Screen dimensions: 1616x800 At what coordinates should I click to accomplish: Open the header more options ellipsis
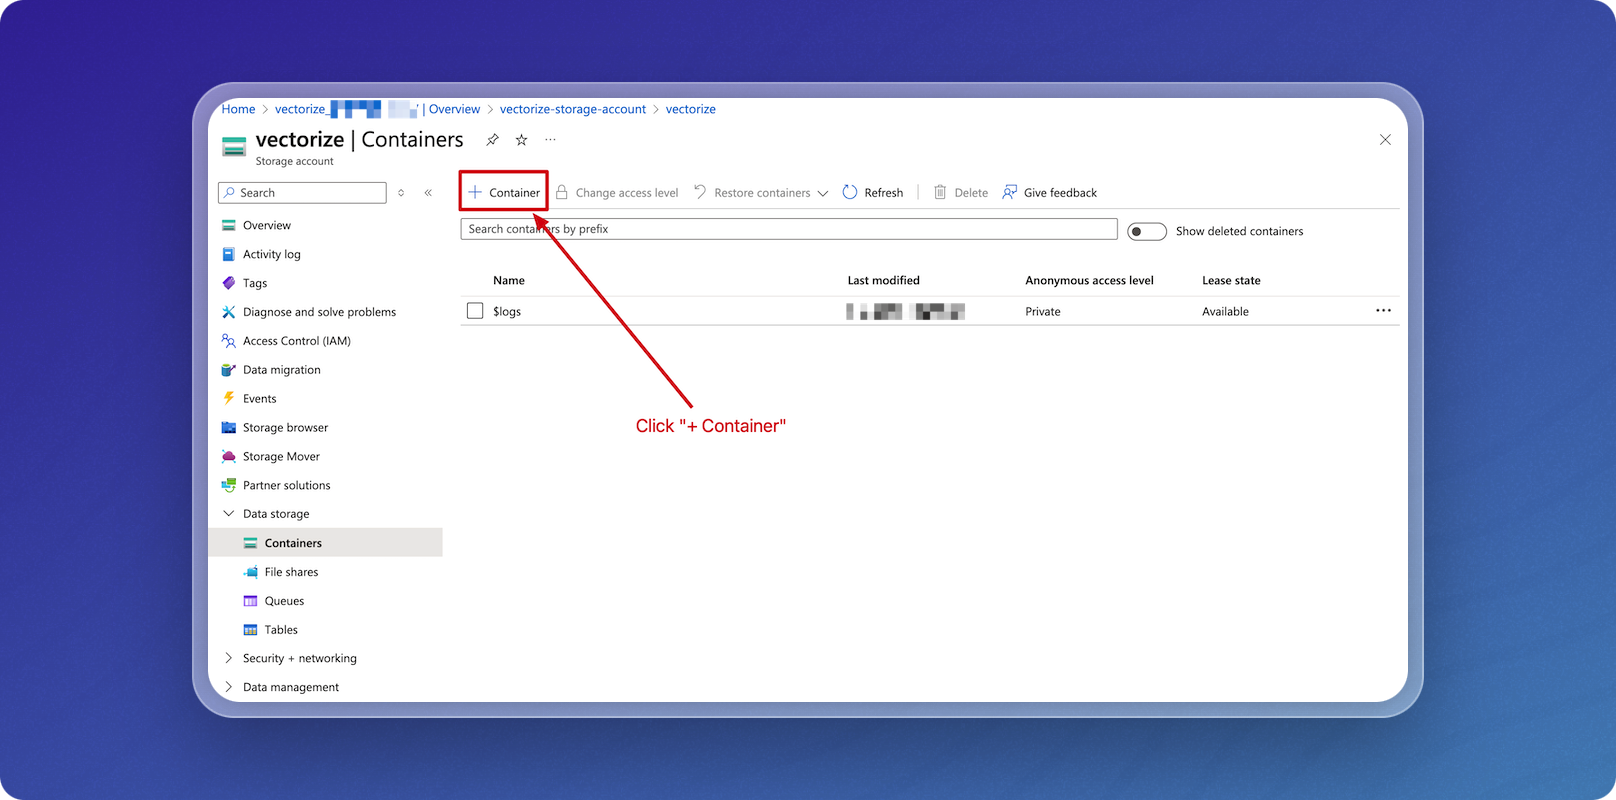pyautogui.click(x=550, y=140)
